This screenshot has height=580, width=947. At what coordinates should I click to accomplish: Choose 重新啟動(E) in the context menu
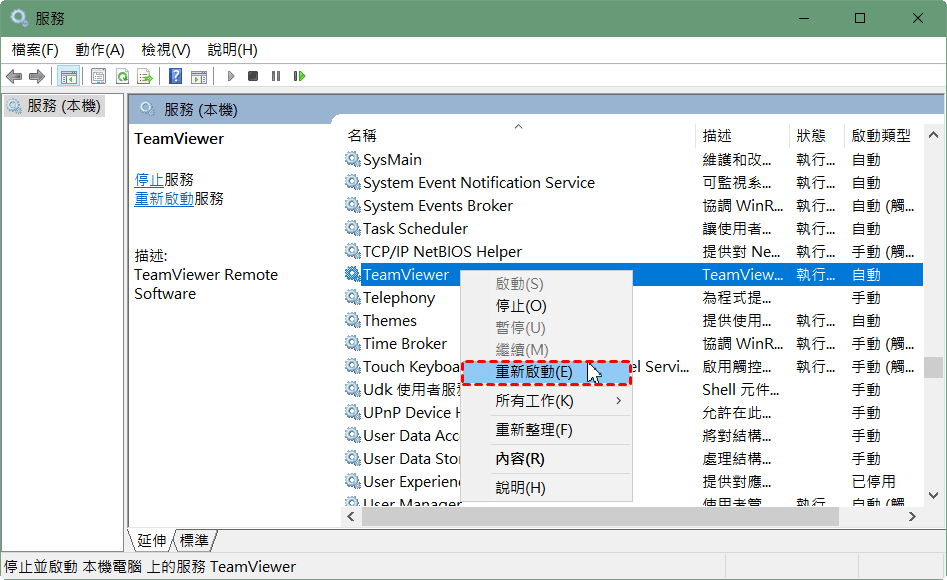pyautogui.click(x=547, y=372)
